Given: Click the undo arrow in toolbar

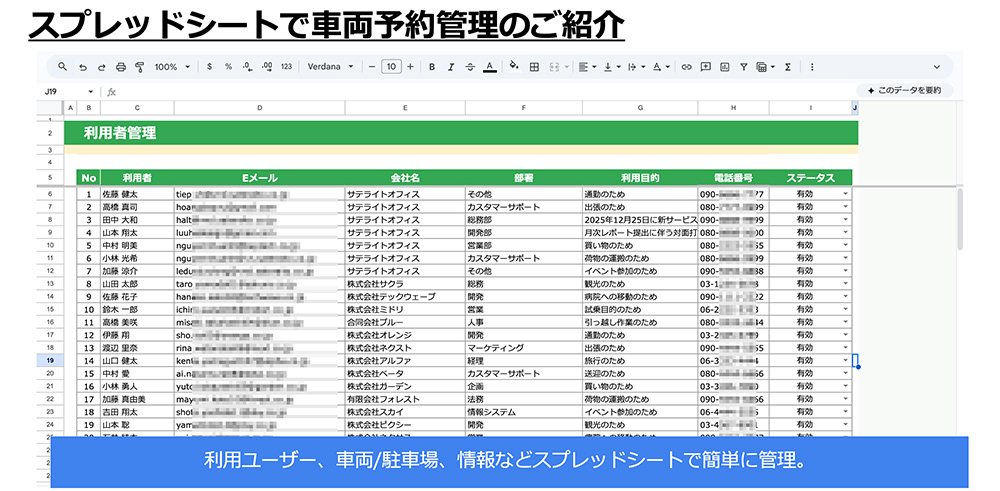Looking at the screenshot, I should click(82, 67).
